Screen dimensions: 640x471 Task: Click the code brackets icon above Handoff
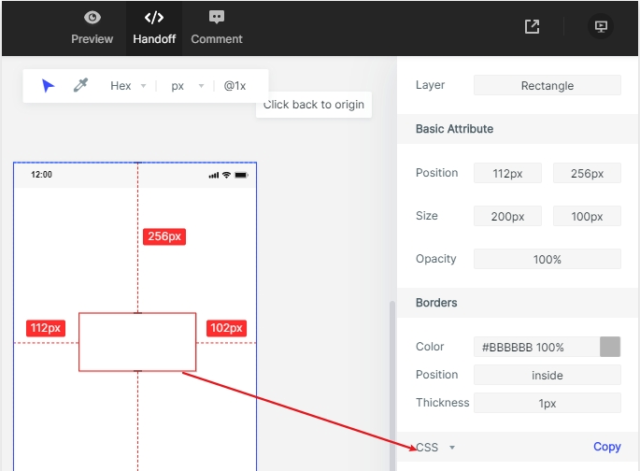[x=154, y=17]
